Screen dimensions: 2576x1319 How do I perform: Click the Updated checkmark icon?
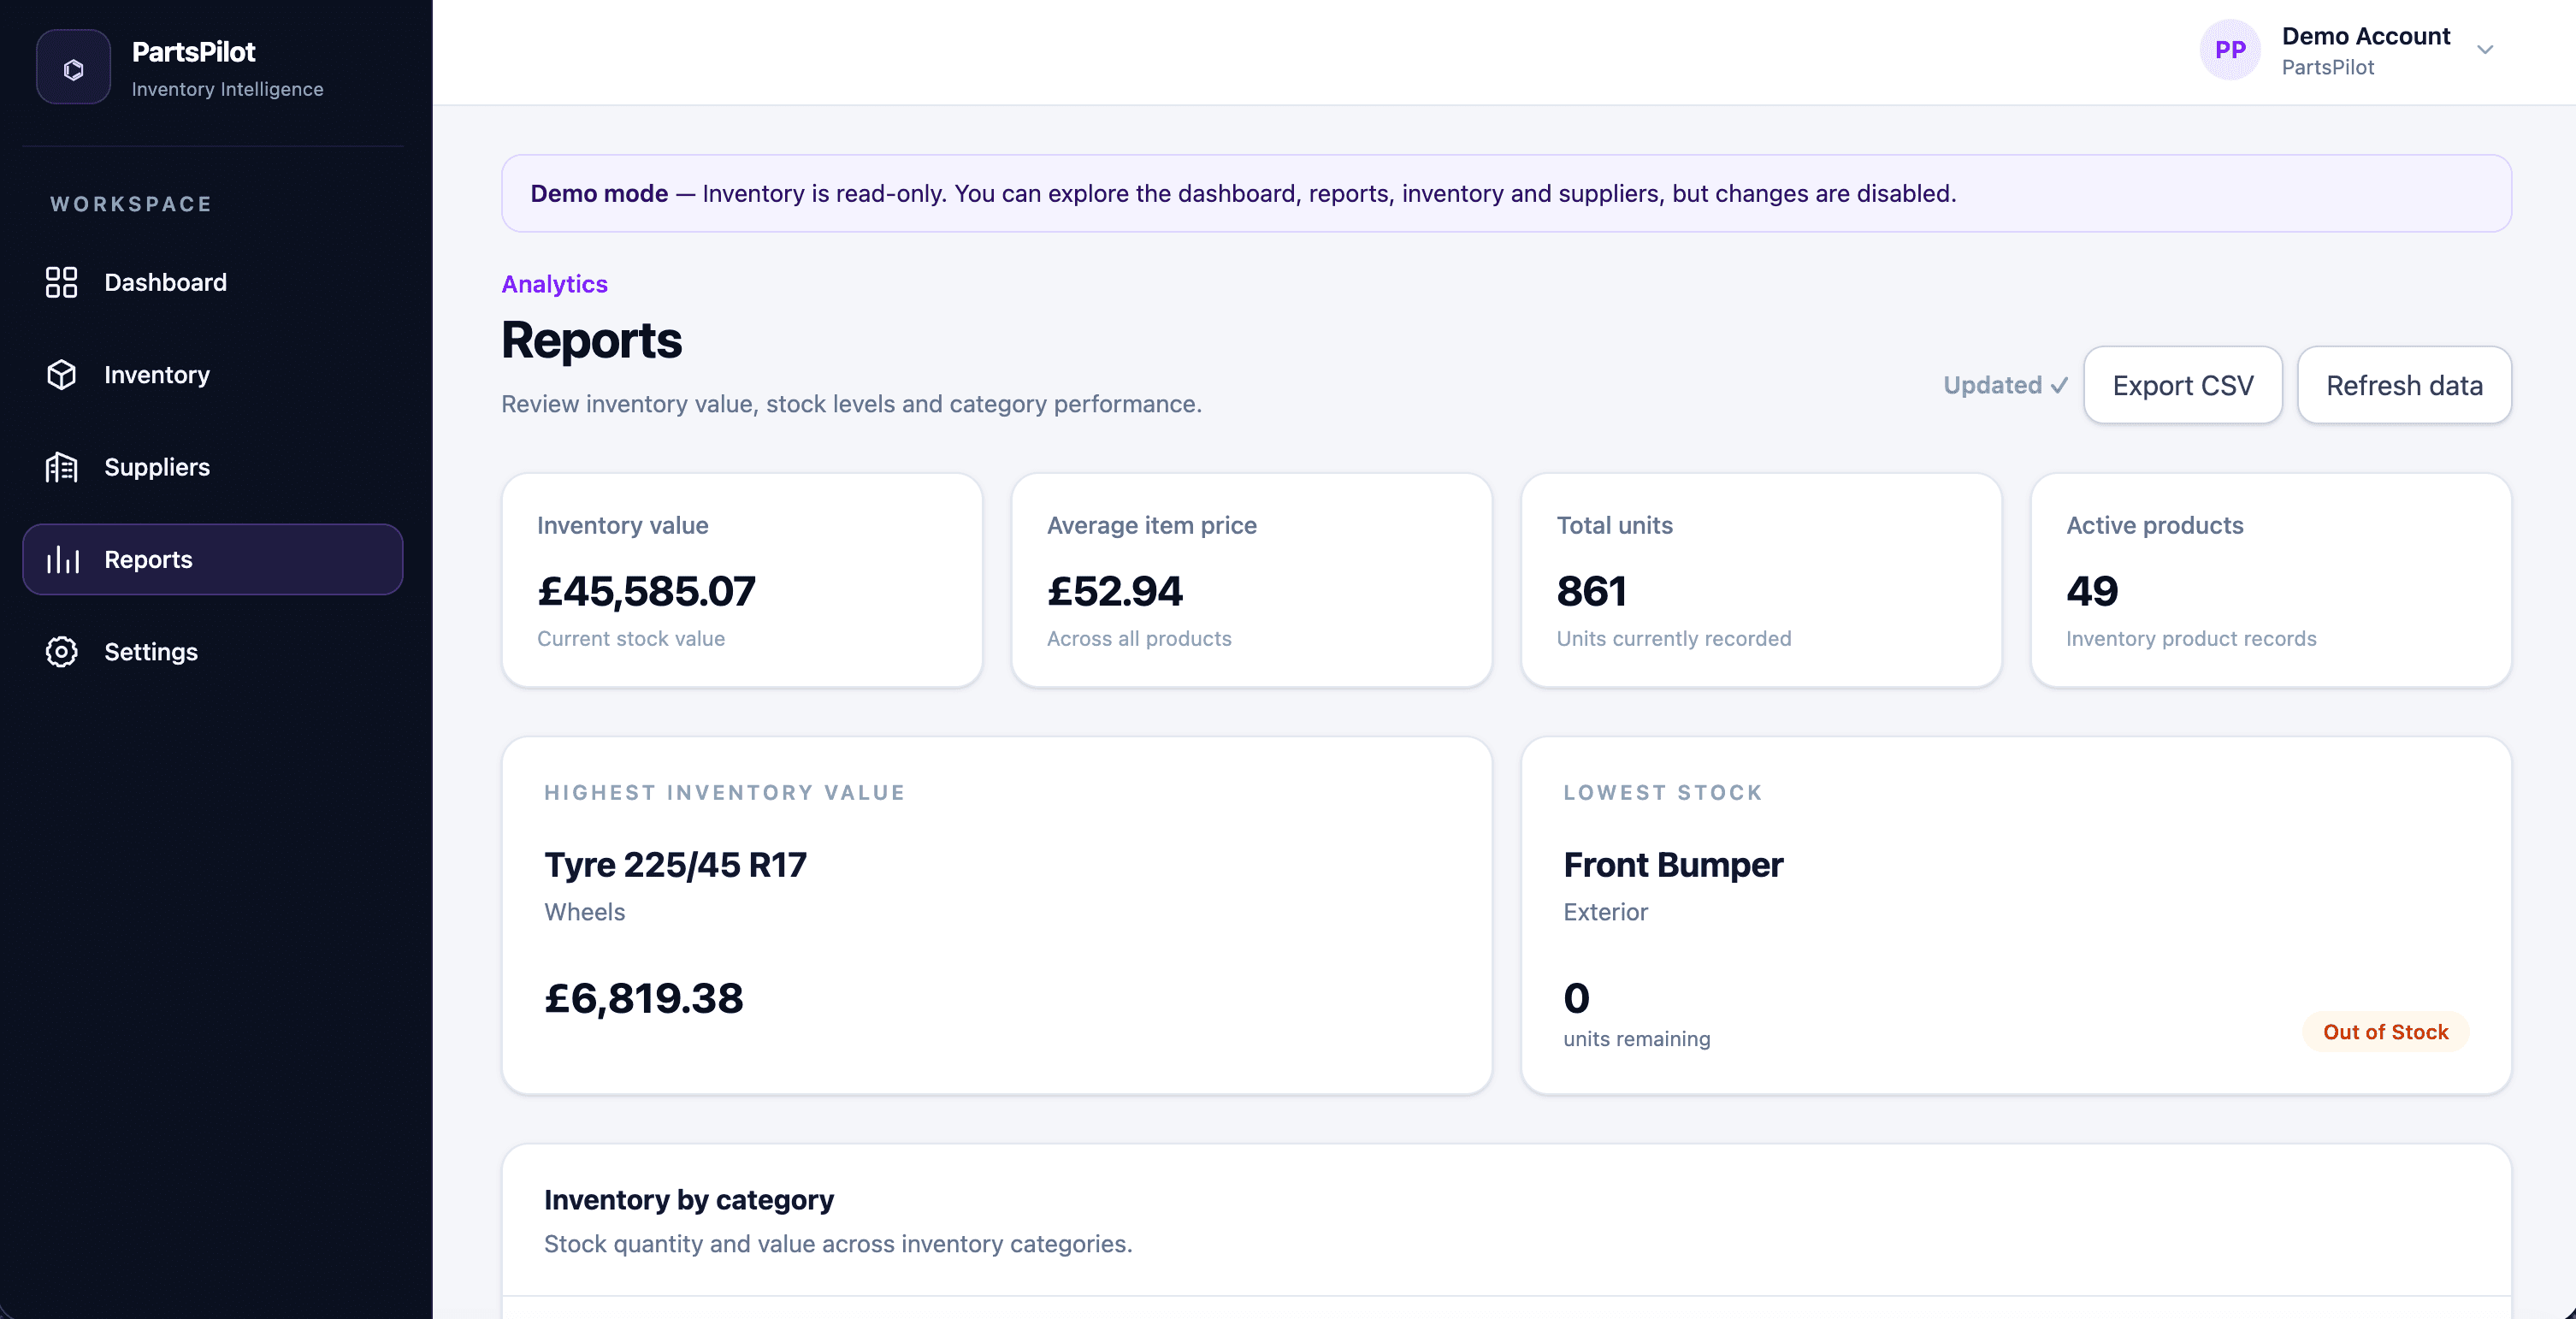[x=2059, y=386]
